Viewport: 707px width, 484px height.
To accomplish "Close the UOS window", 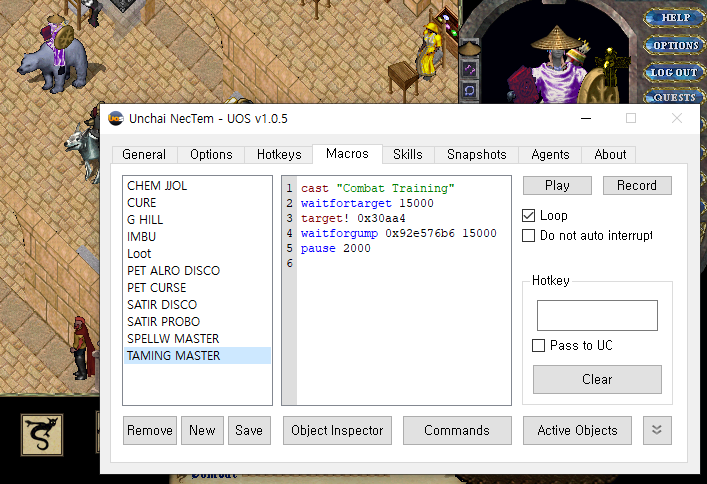I will [x=676, y=118].
